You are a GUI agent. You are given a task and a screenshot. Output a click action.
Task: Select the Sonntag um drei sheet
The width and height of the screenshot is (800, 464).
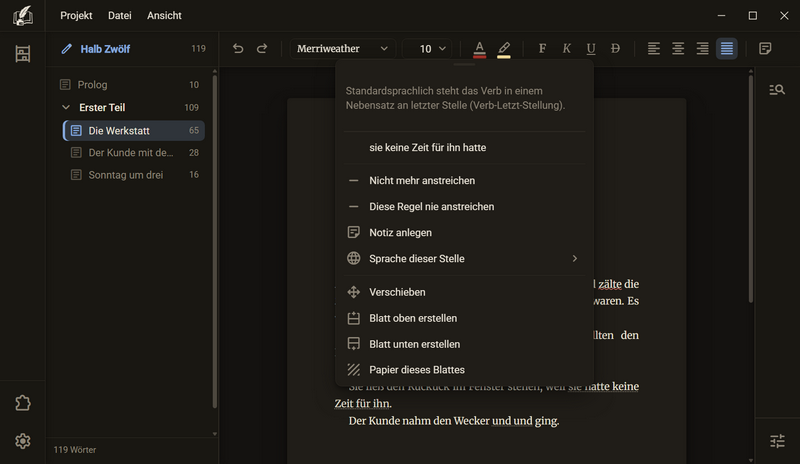[134, 175]
